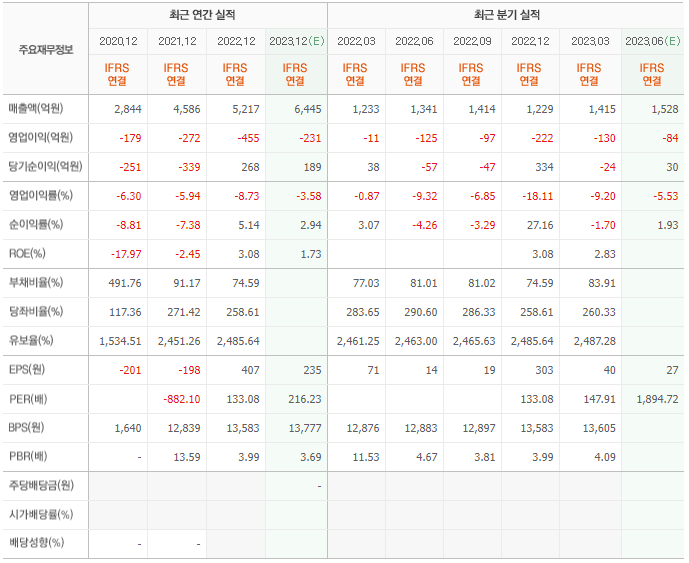Screen dimensions: 689x563
Task: Click the 13,605 BPS value
Action: (x=599, y=428)
